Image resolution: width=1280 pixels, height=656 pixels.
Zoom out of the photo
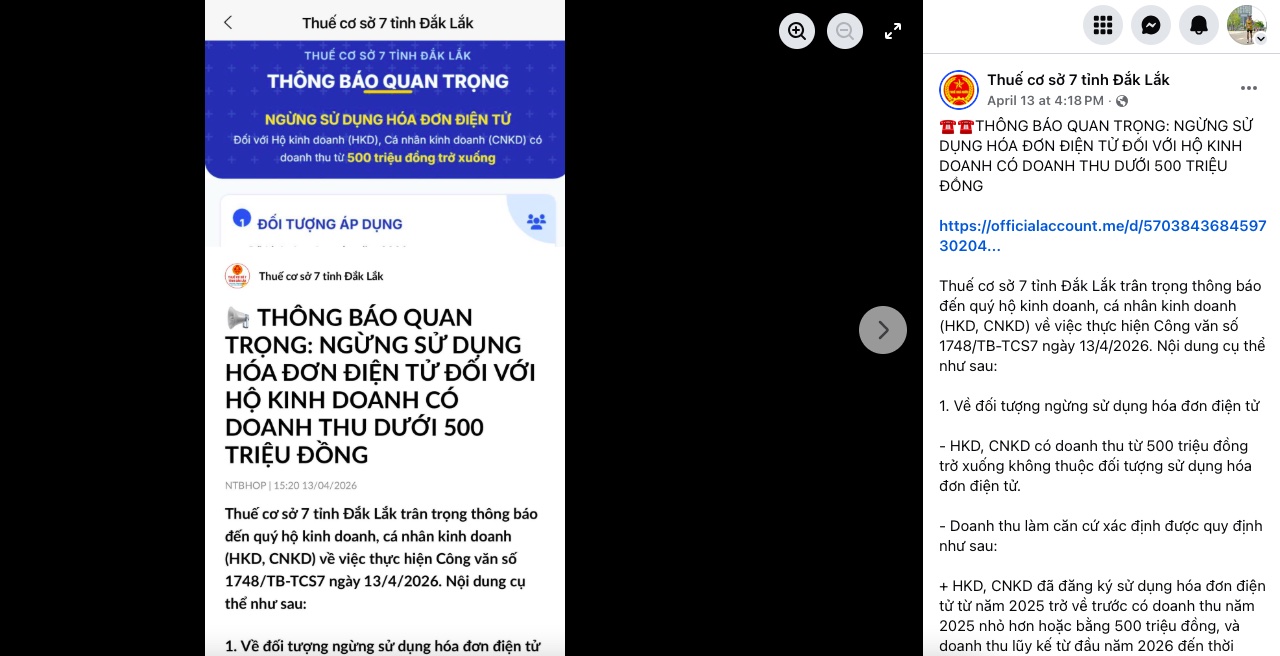(844, 31)
